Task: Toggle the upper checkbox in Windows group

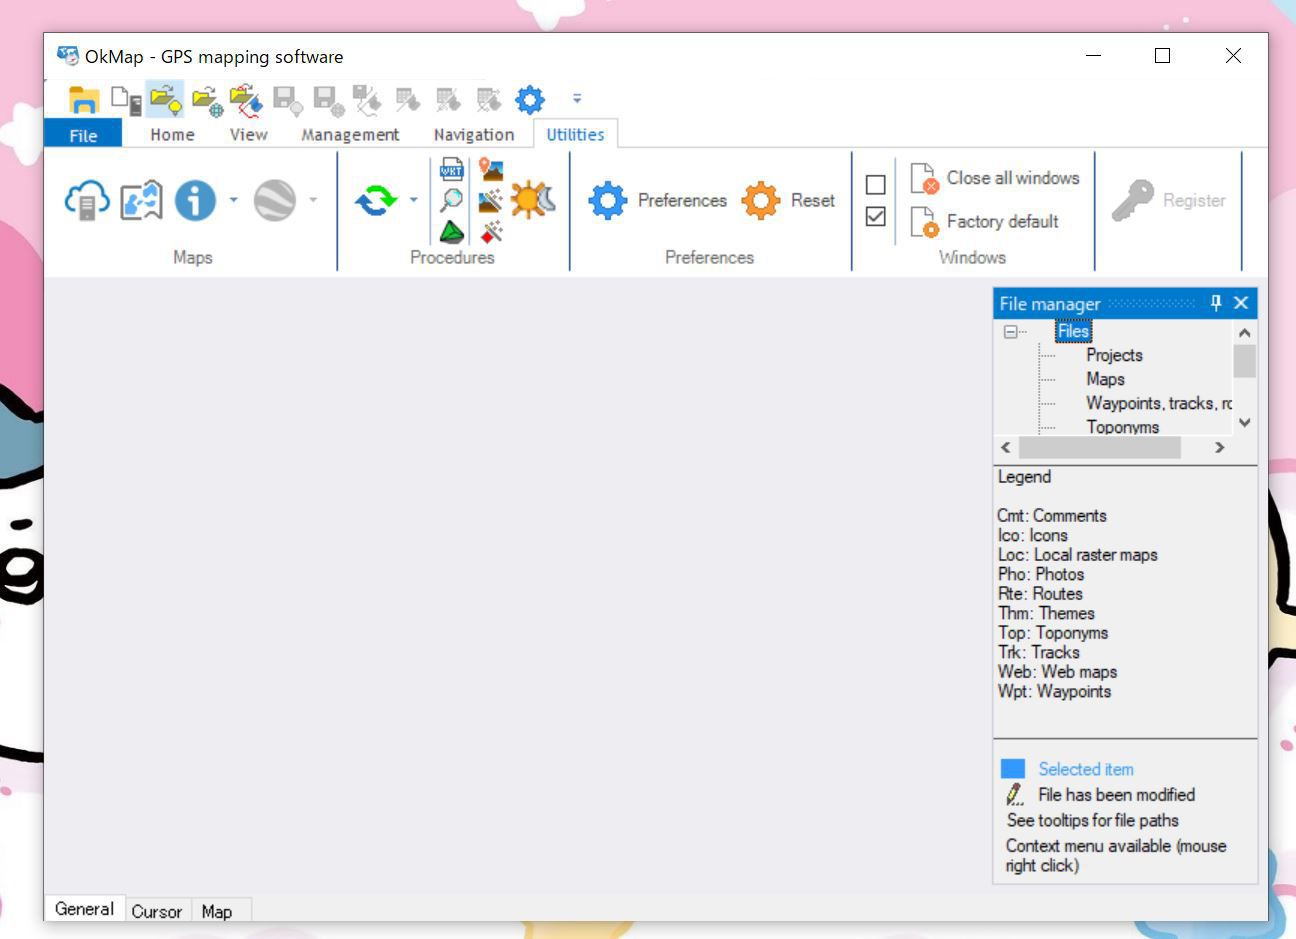Action: click(875, 184)
